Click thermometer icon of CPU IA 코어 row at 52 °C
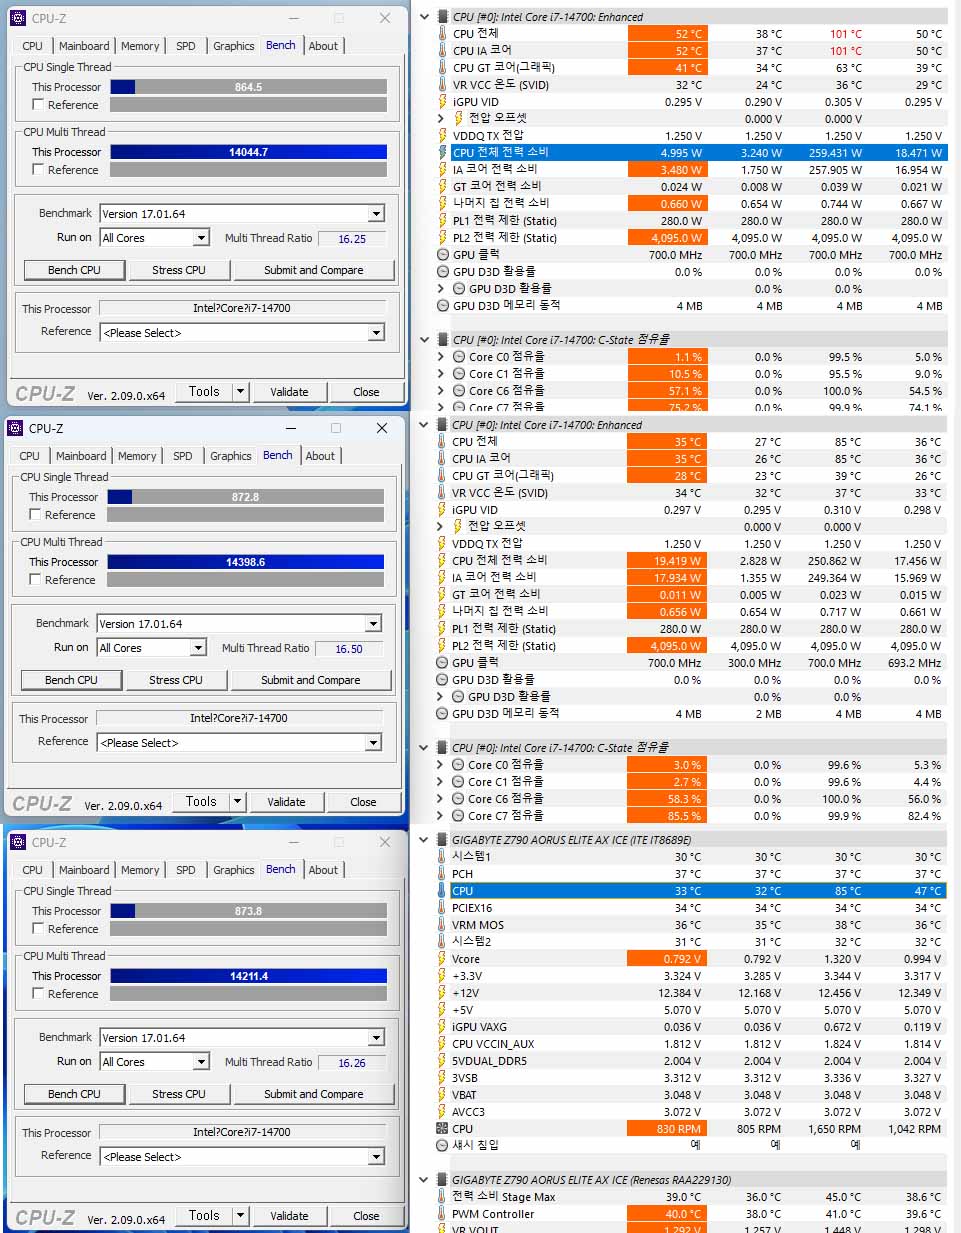Screen dimensions: 961x1233 pos(443,50)
